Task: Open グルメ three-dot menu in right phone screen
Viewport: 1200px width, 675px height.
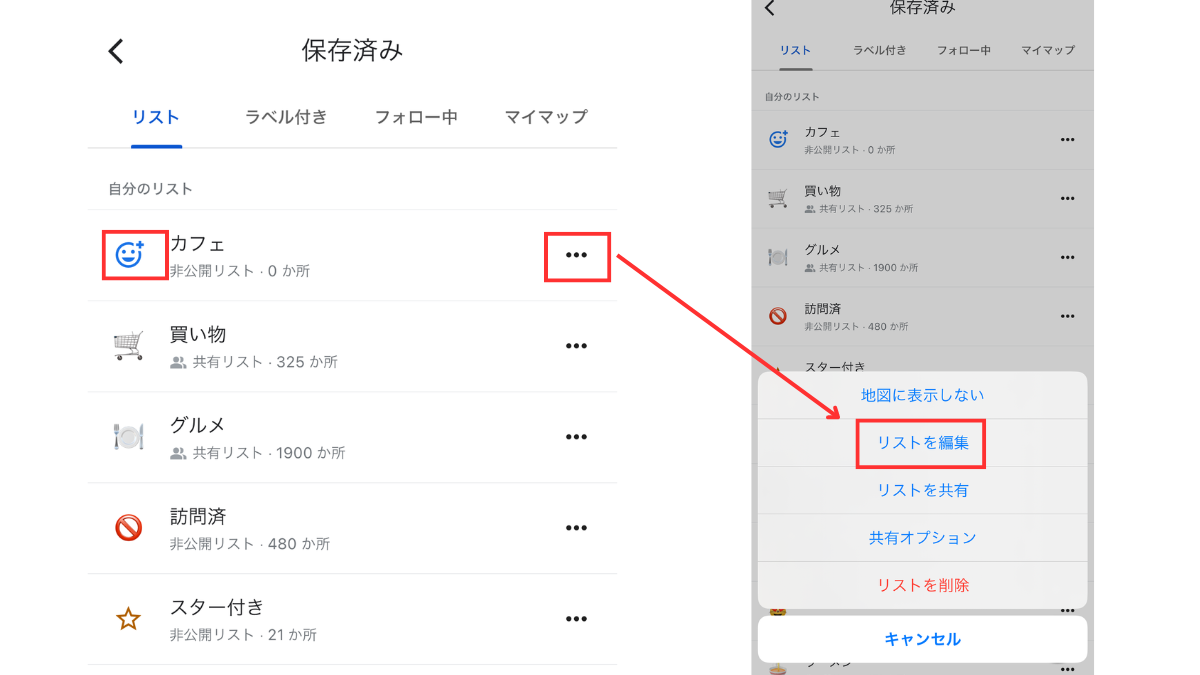Action: [x=1068, y=258]
